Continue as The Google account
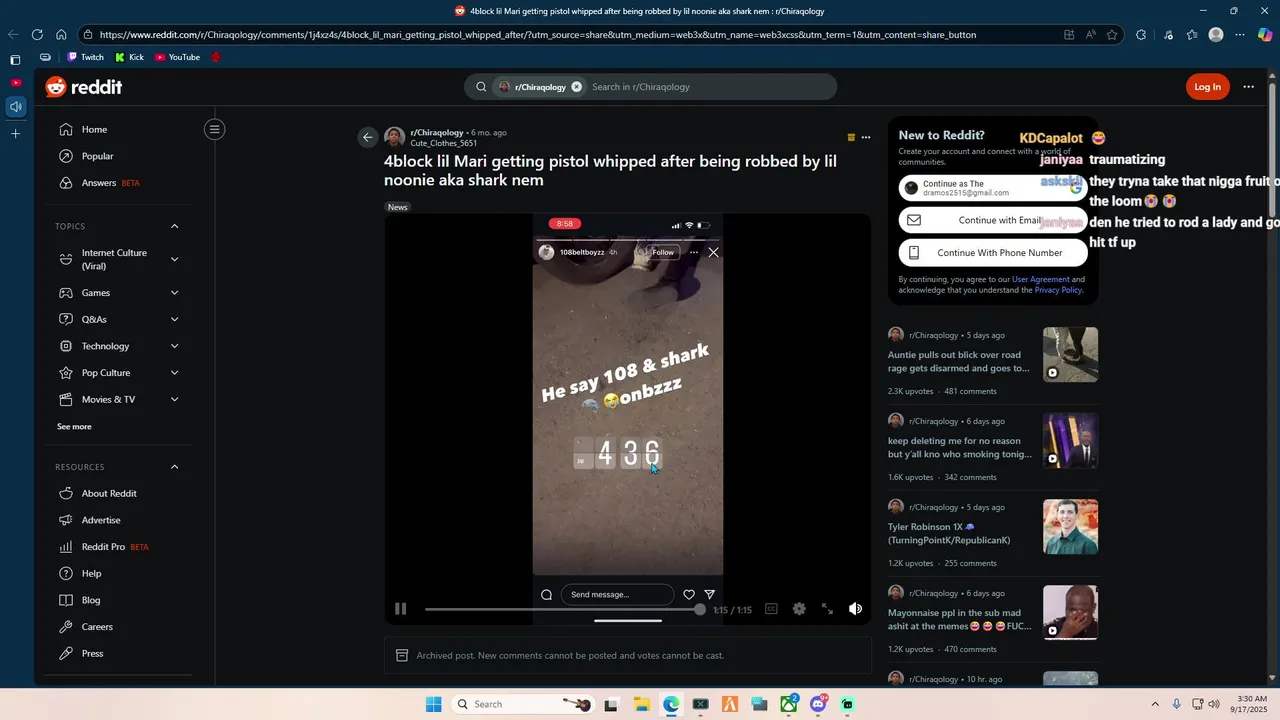The height and width of the screenshot is (720, 1280). tap(992, 188)
